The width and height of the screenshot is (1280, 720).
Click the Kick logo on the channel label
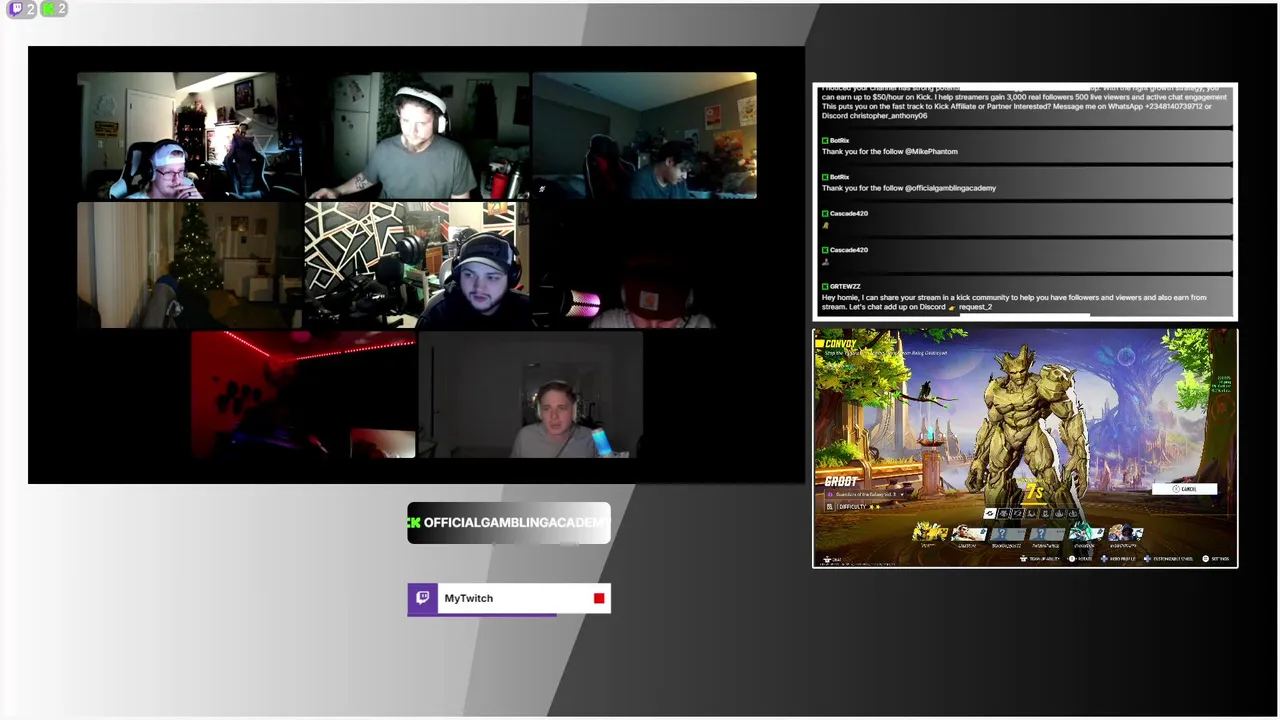pyautogui.click(x=414, y=522)
